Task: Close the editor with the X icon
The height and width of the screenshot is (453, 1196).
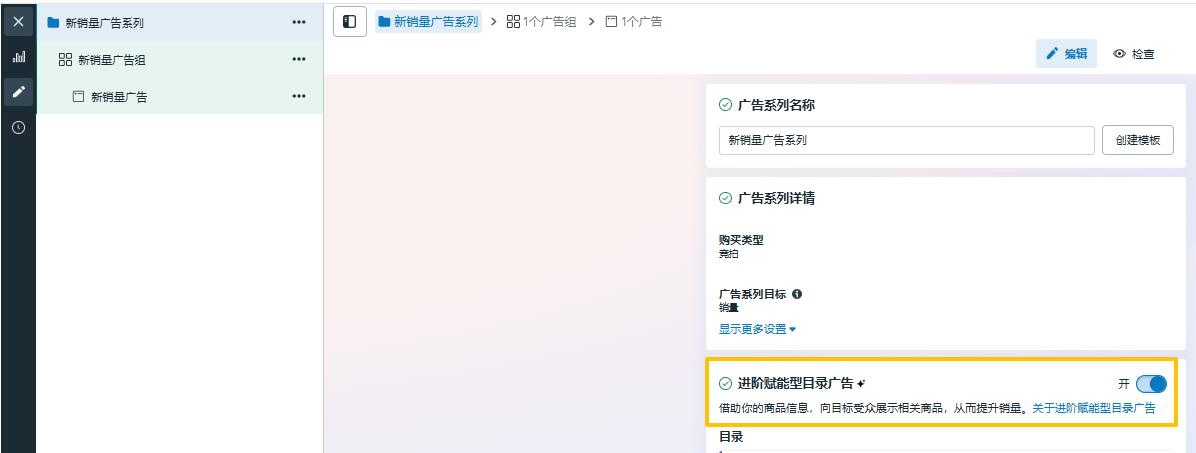Action: 18,21
